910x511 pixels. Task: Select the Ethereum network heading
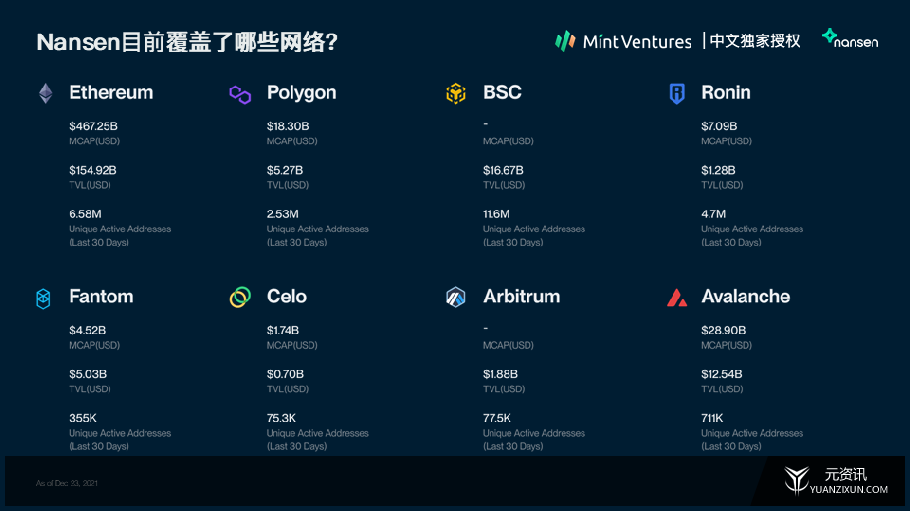[x=111, y=92]
